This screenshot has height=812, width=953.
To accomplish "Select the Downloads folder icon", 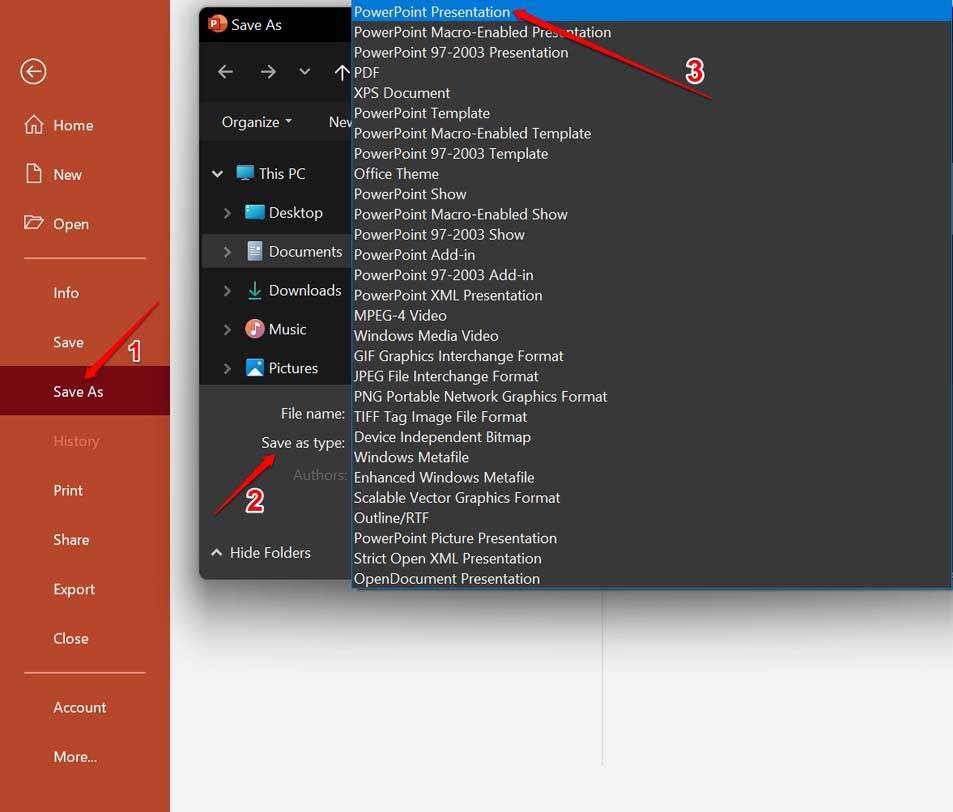I will [x=253, y=290].
